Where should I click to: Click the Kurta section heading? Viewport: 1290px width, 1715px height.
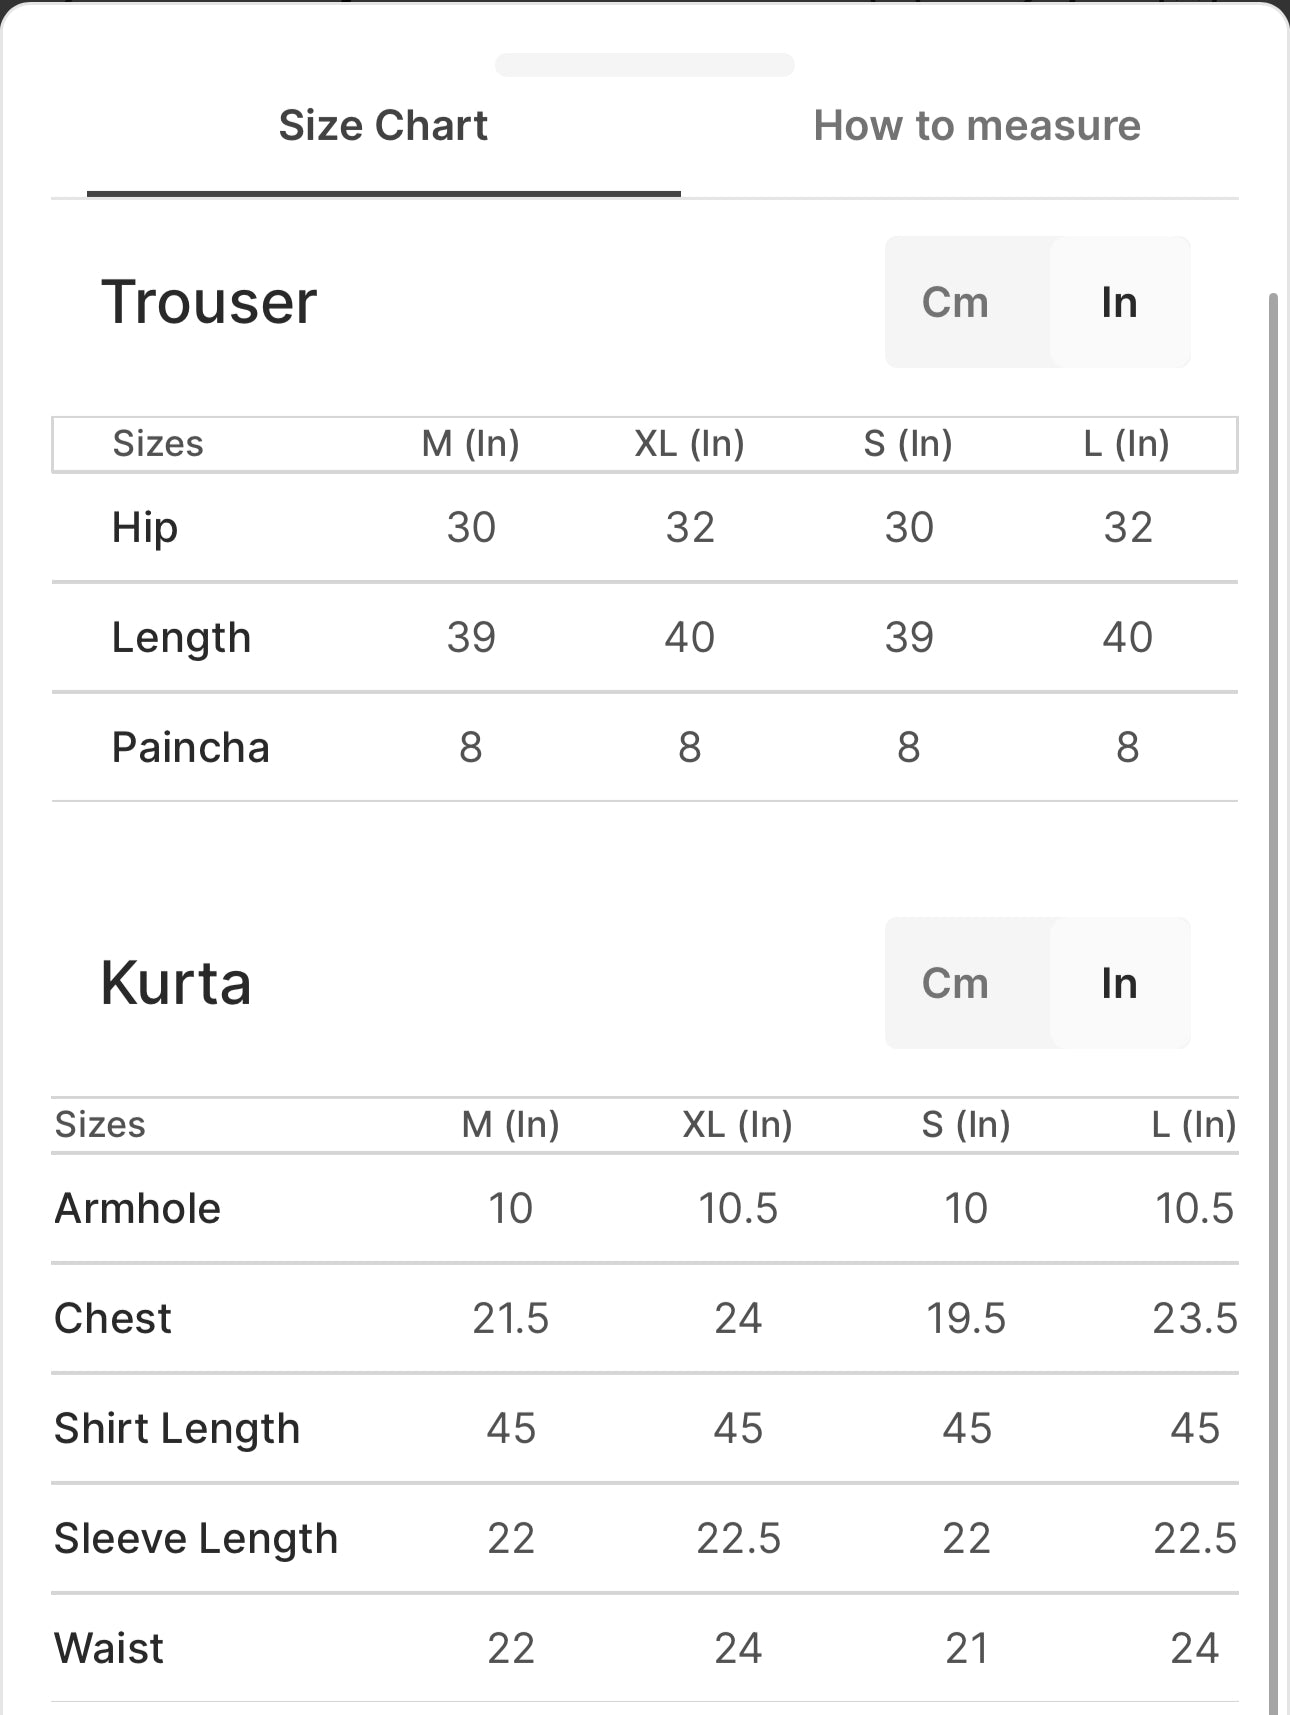[x=176, y=983]
